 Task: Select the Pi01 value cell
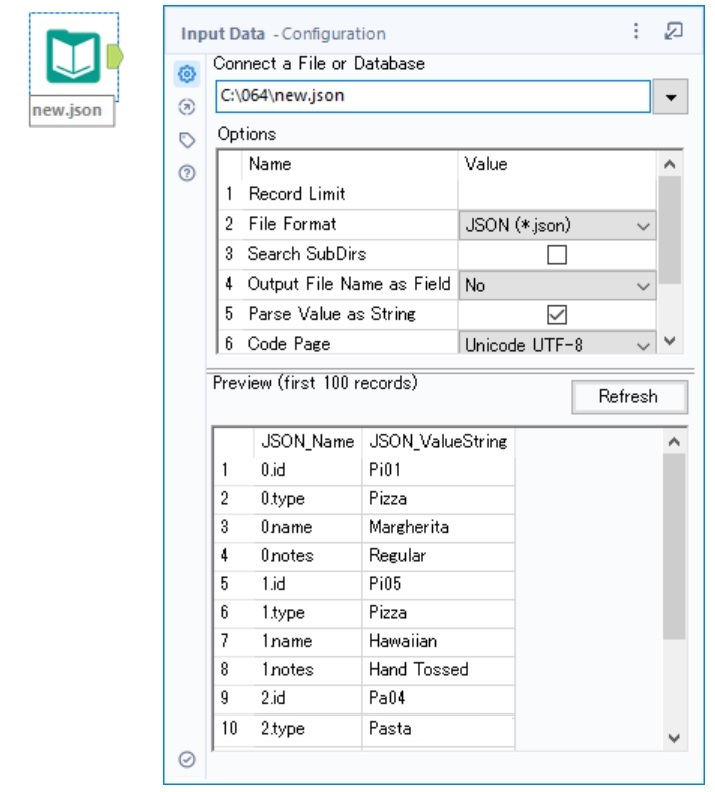(438, 470)
